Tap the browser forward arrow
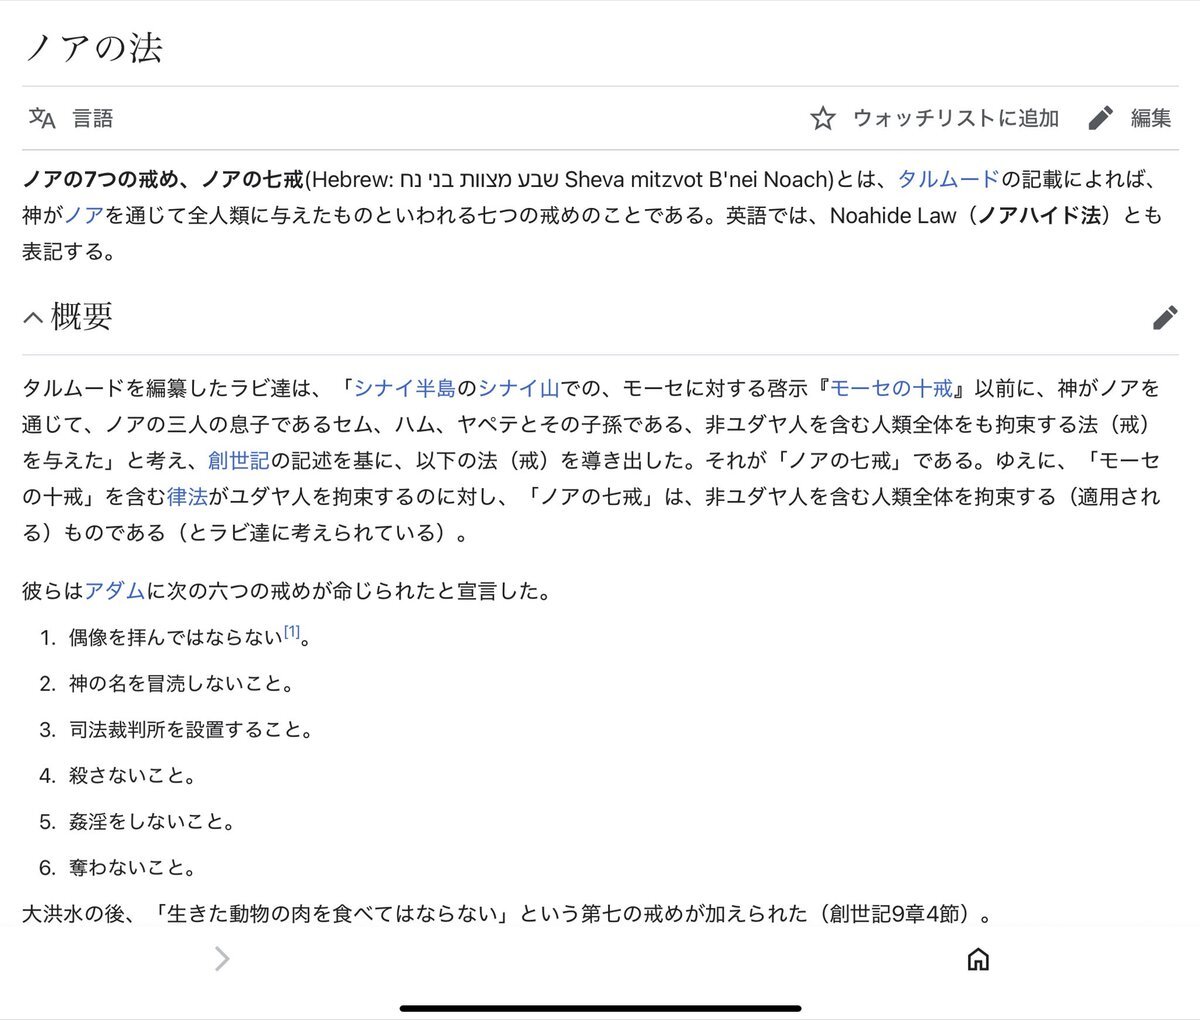 (222, 959)
